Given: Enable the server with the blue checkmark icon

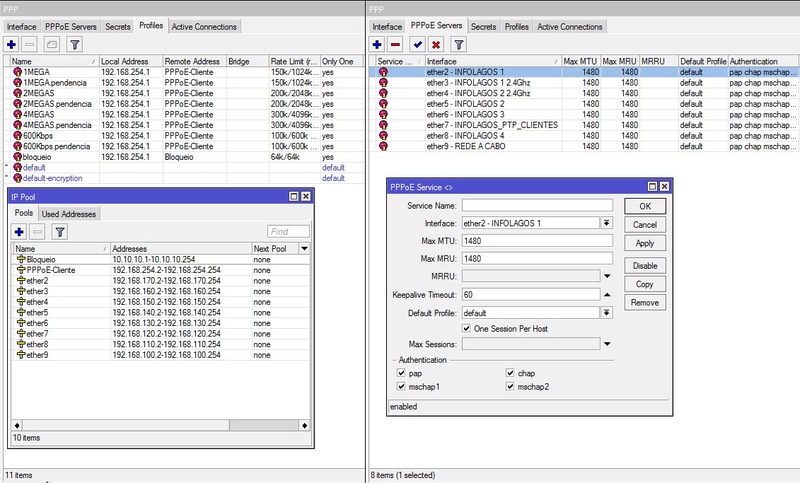Looking at the screenshot, I should tap(418, 45).
